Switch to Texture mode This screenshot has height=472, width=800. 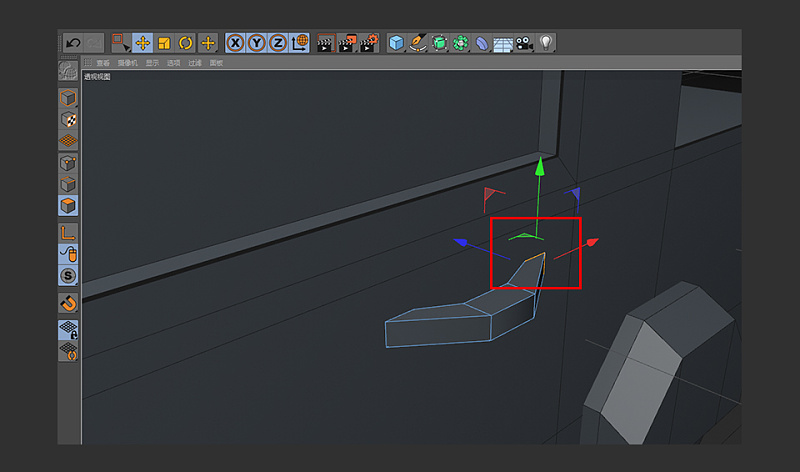(x=68, y=119)
